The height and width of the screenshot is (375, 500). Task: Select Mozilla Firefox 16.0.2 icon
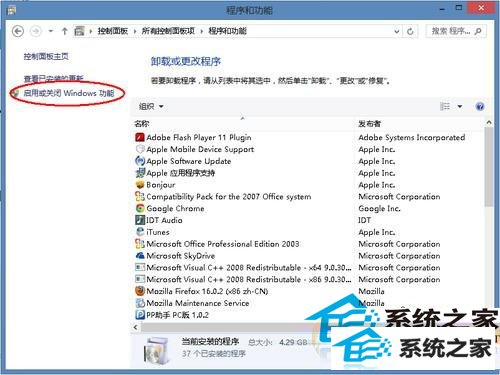[140, 291]
